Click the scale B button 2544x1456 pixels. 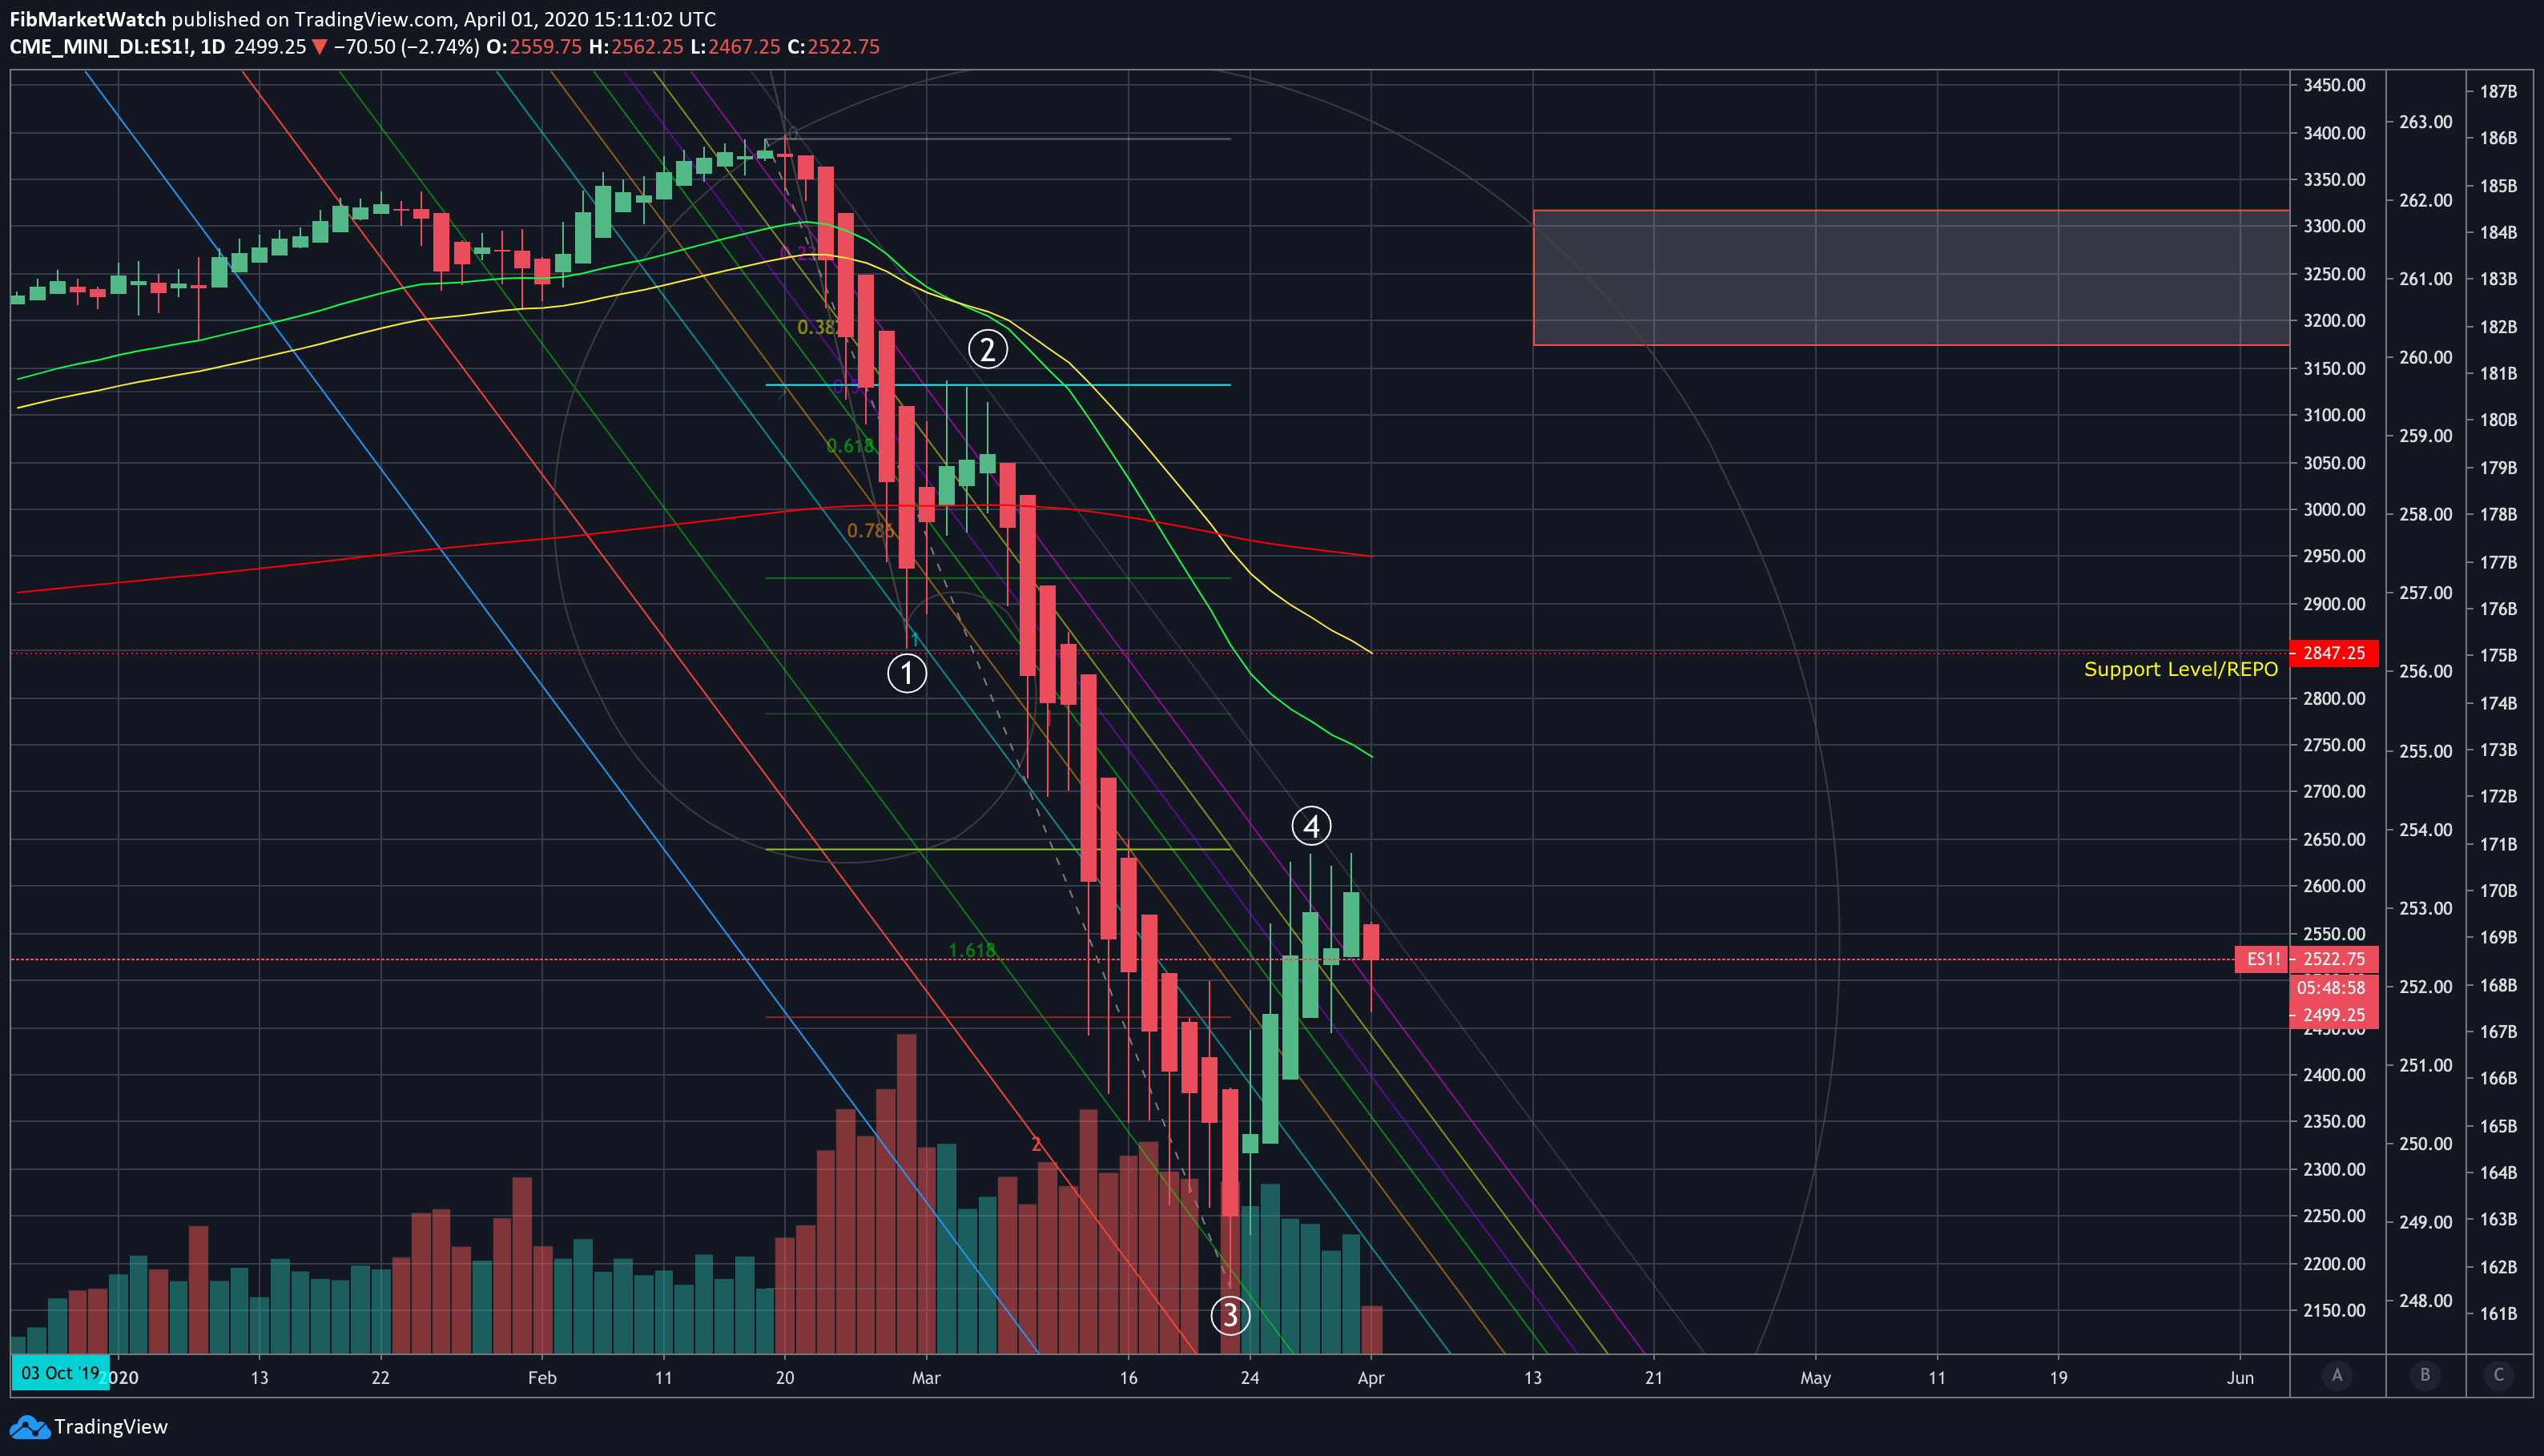pyautogui.click(x=2425, y=1375)
